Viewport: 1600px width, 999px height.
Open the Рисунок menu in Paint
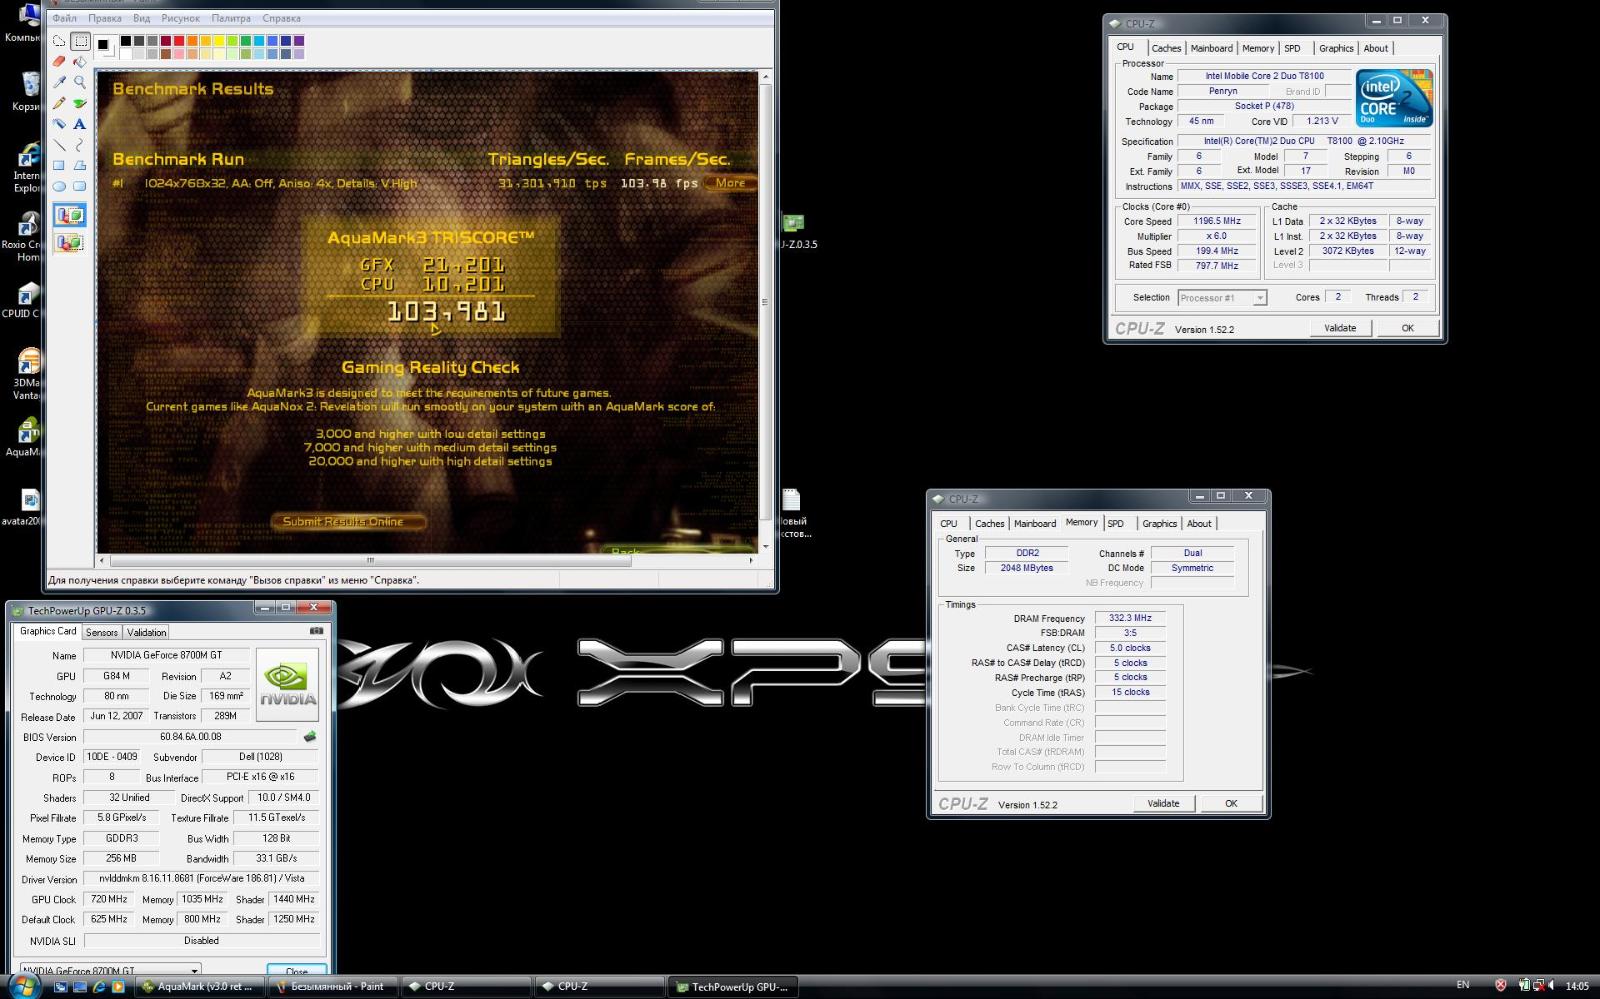(181, 18)
